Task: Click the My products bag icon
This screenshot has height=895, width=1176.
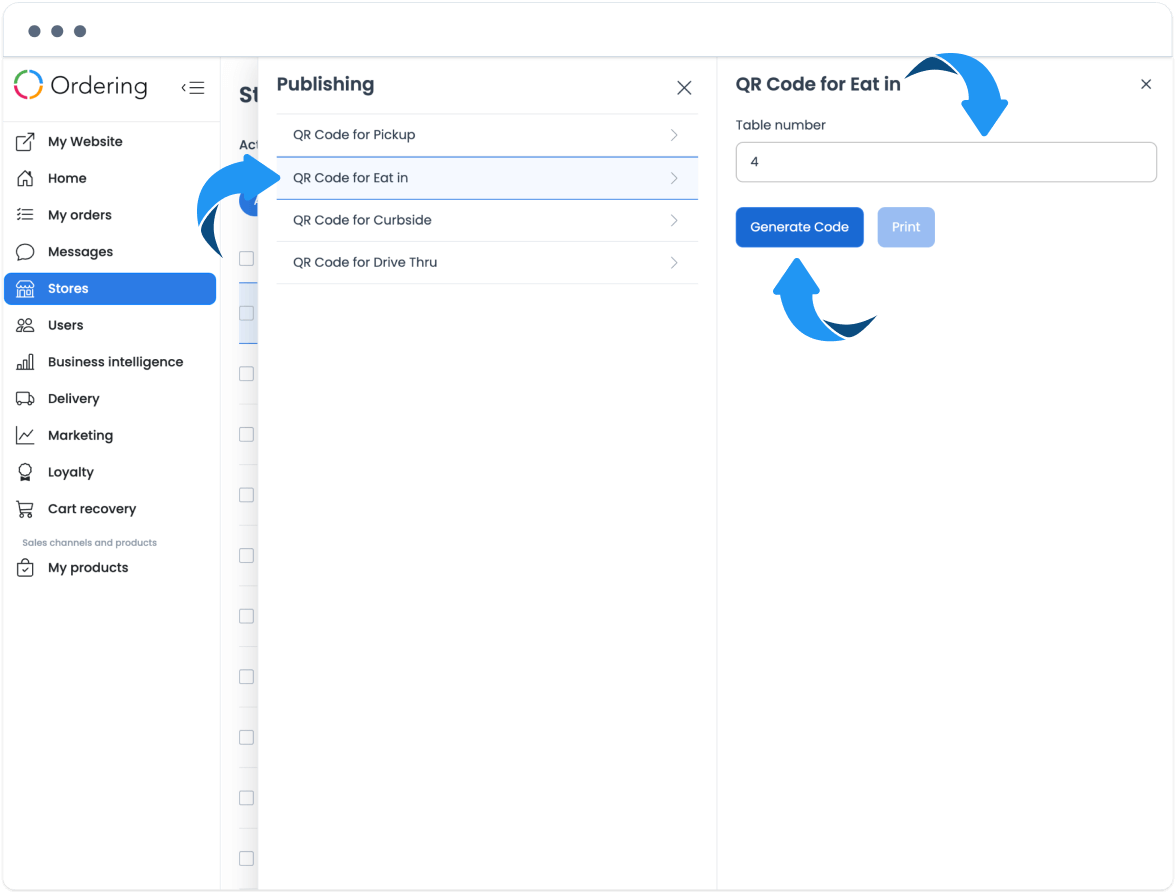Action: click(x=25, y=568)
